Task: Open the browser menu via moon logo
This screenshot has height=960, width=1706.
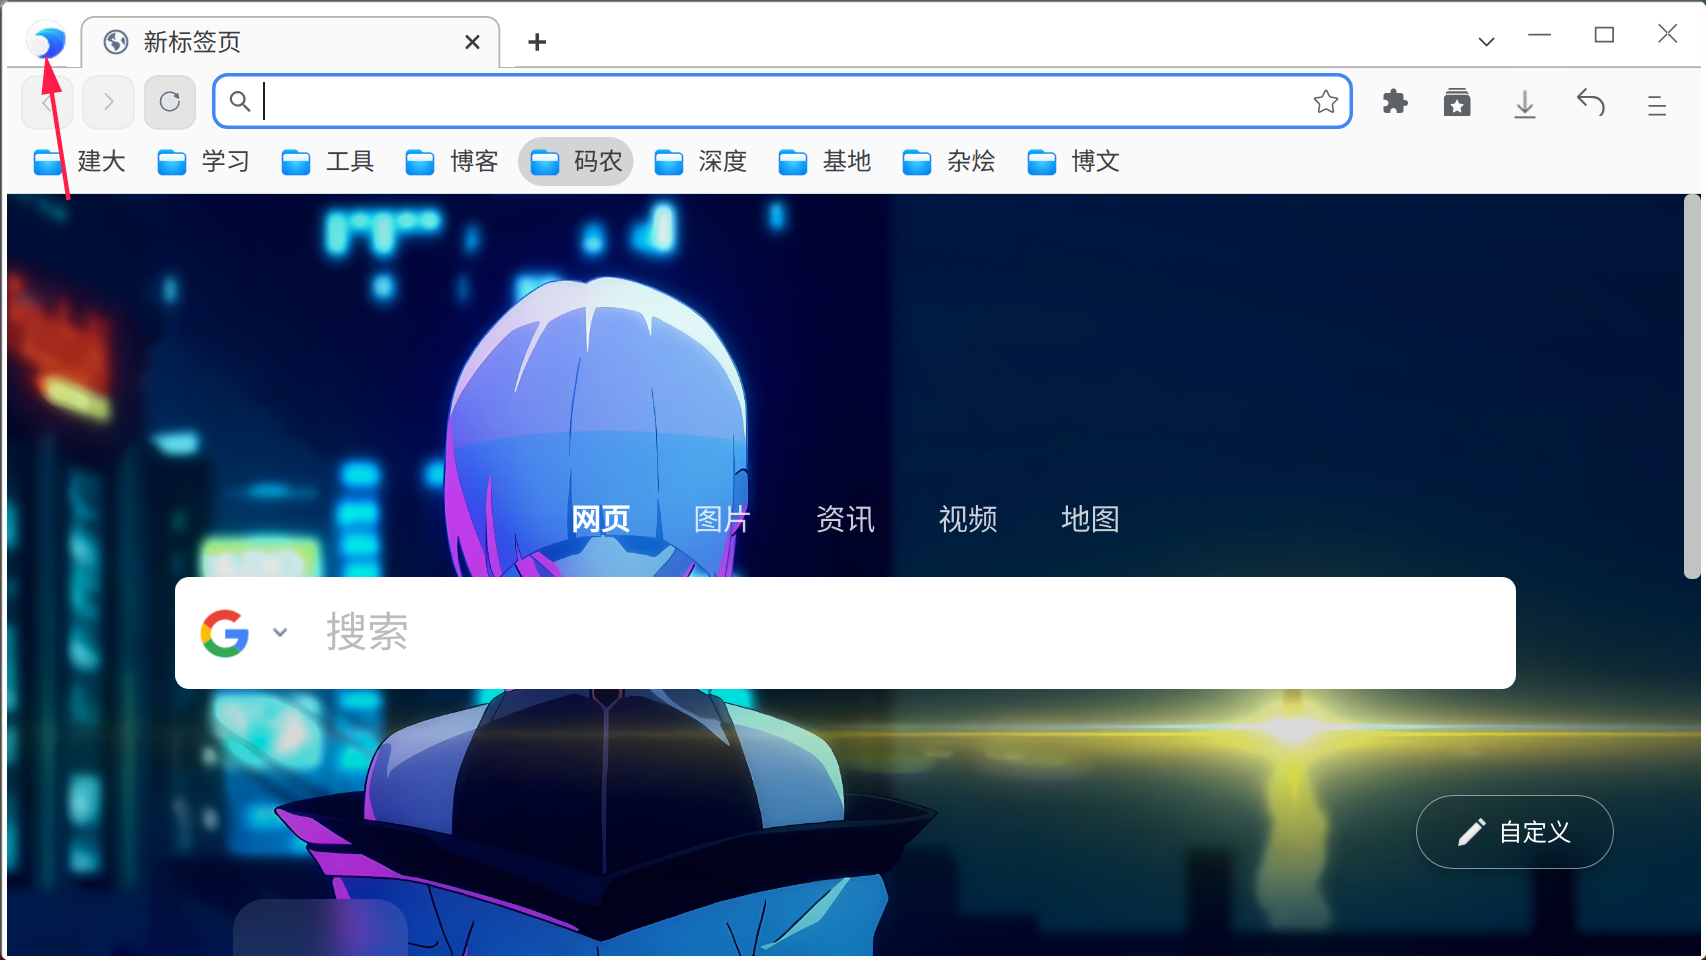Action: (44, 41)
